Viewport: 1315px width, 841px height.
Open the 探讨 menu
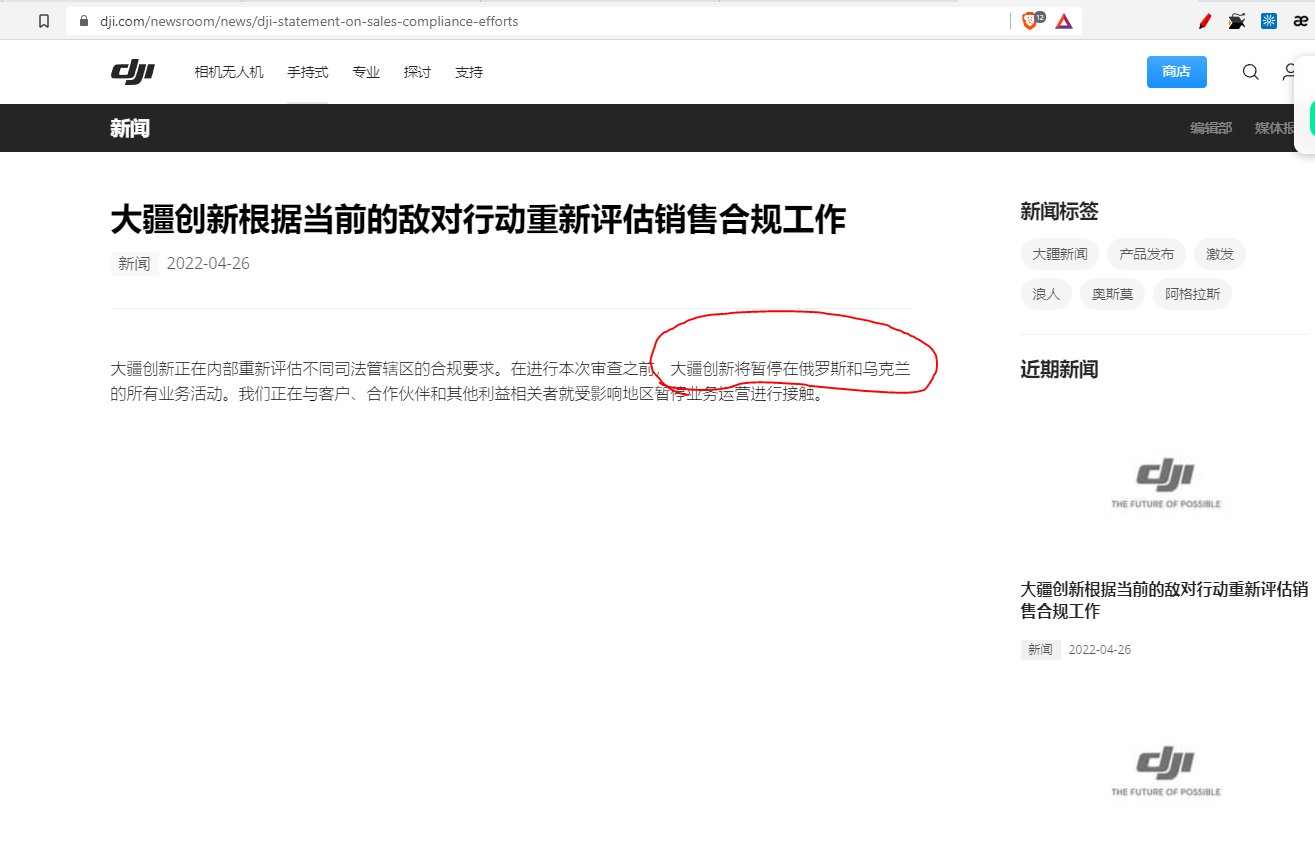pos(417,72)
